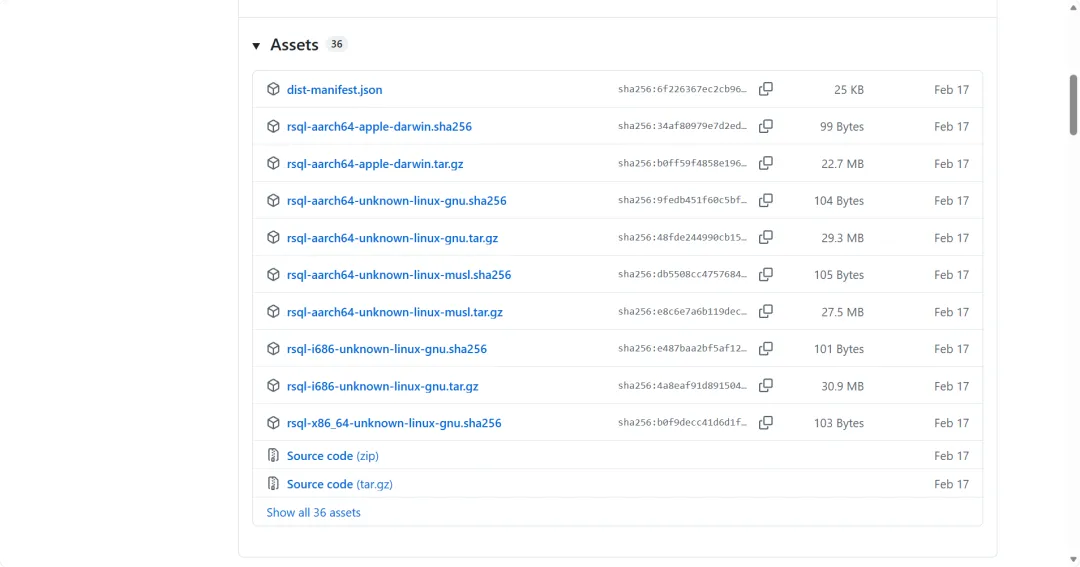Show all 36 assets

[x=313, y=512]
